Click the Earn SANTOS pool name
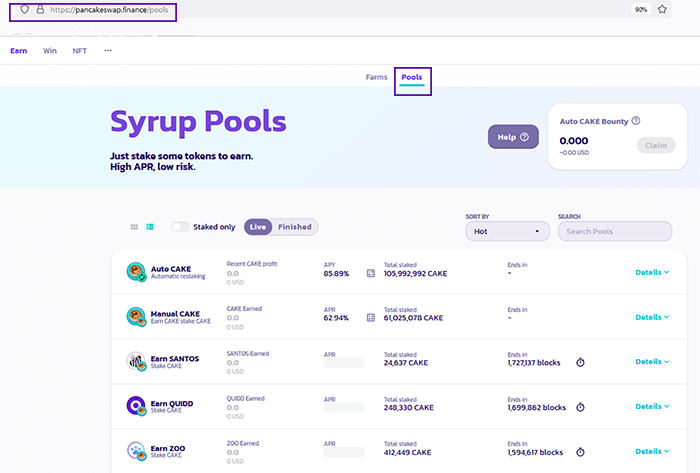The image size is (700, 473). (175, 359)
